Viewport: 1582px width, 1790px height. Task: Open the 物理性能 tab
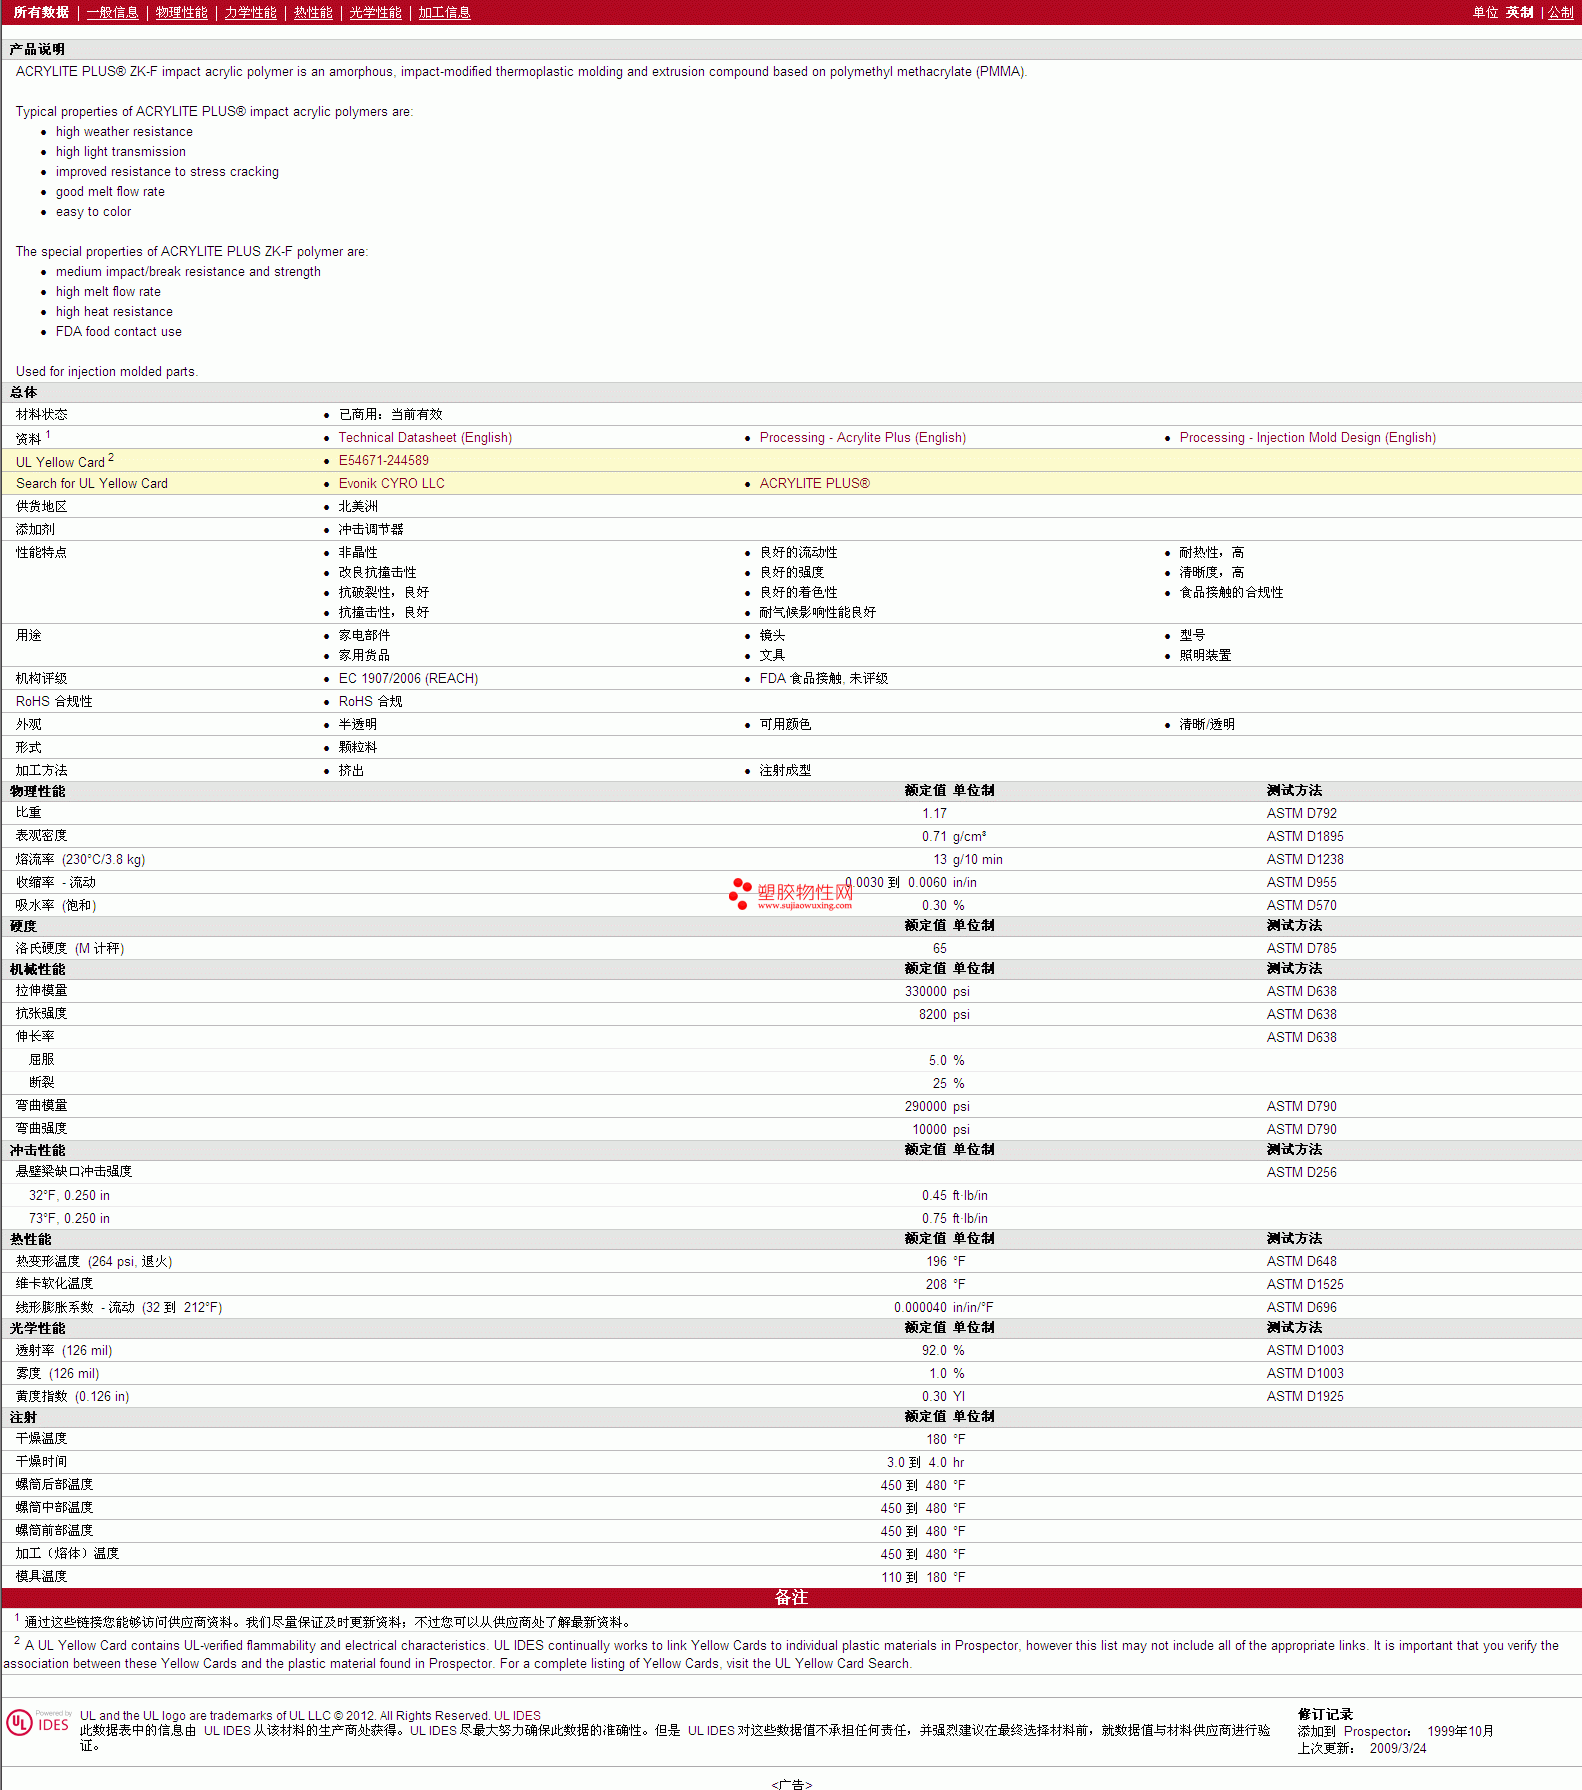[181, 12]
